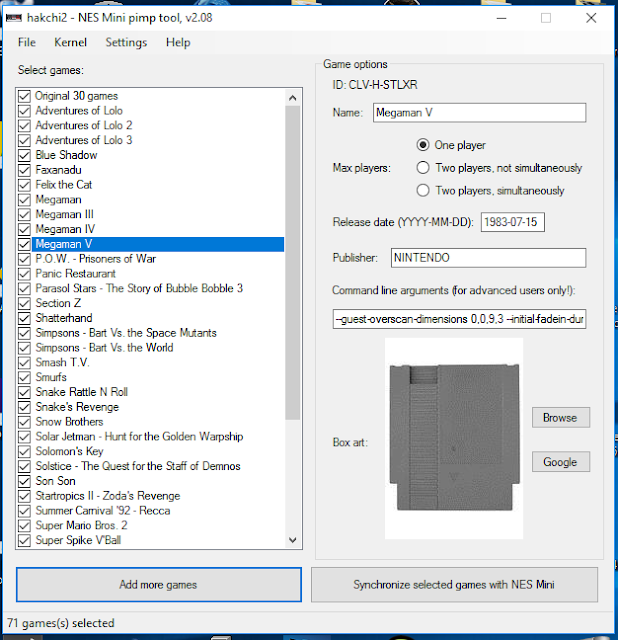Open the Settings menu

[126, 43]
